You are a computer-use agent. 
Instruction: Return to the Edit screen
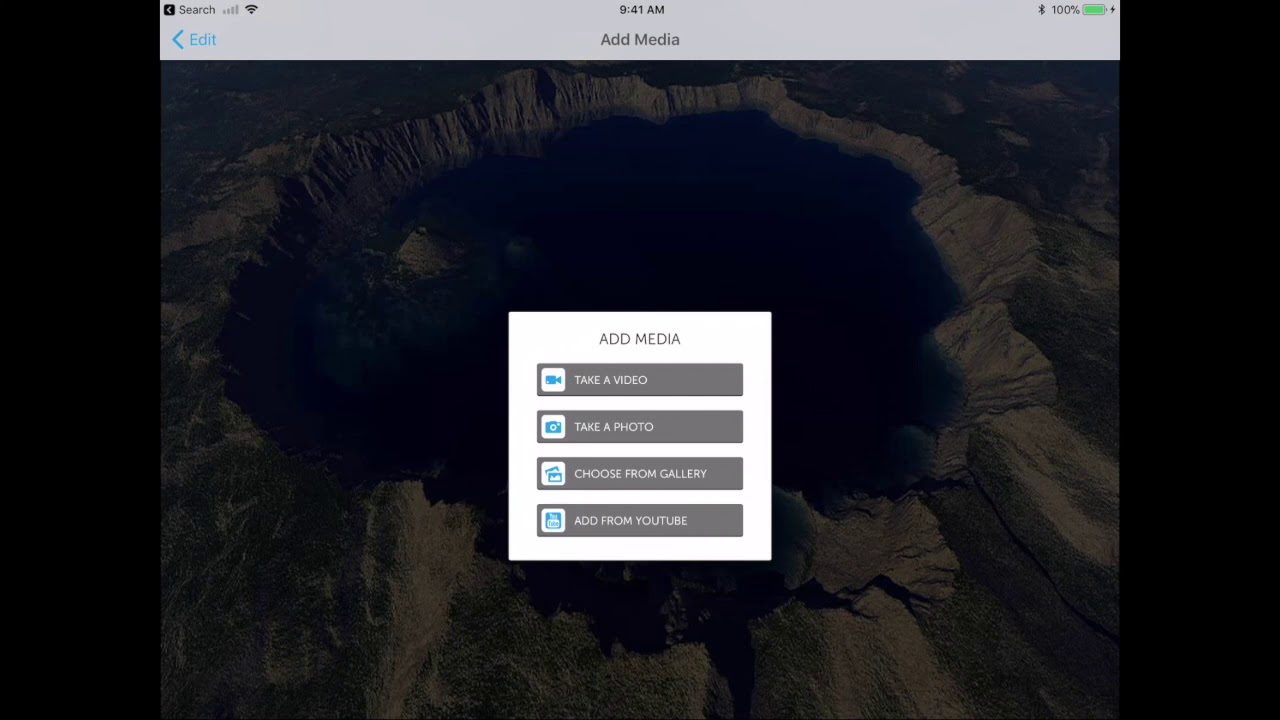tap(202, 39)
